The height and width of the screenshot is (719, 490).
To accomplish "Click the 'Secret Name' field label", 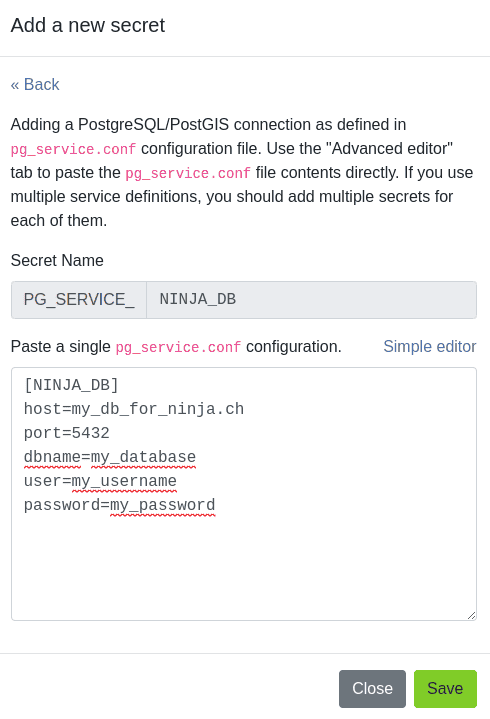I will coord(57,260).
